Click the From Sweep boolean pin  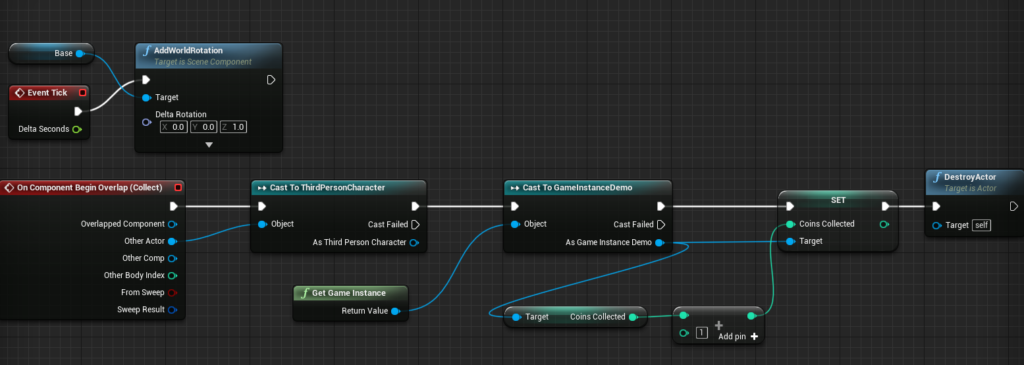pyautogui.click(x=172, y=293)
